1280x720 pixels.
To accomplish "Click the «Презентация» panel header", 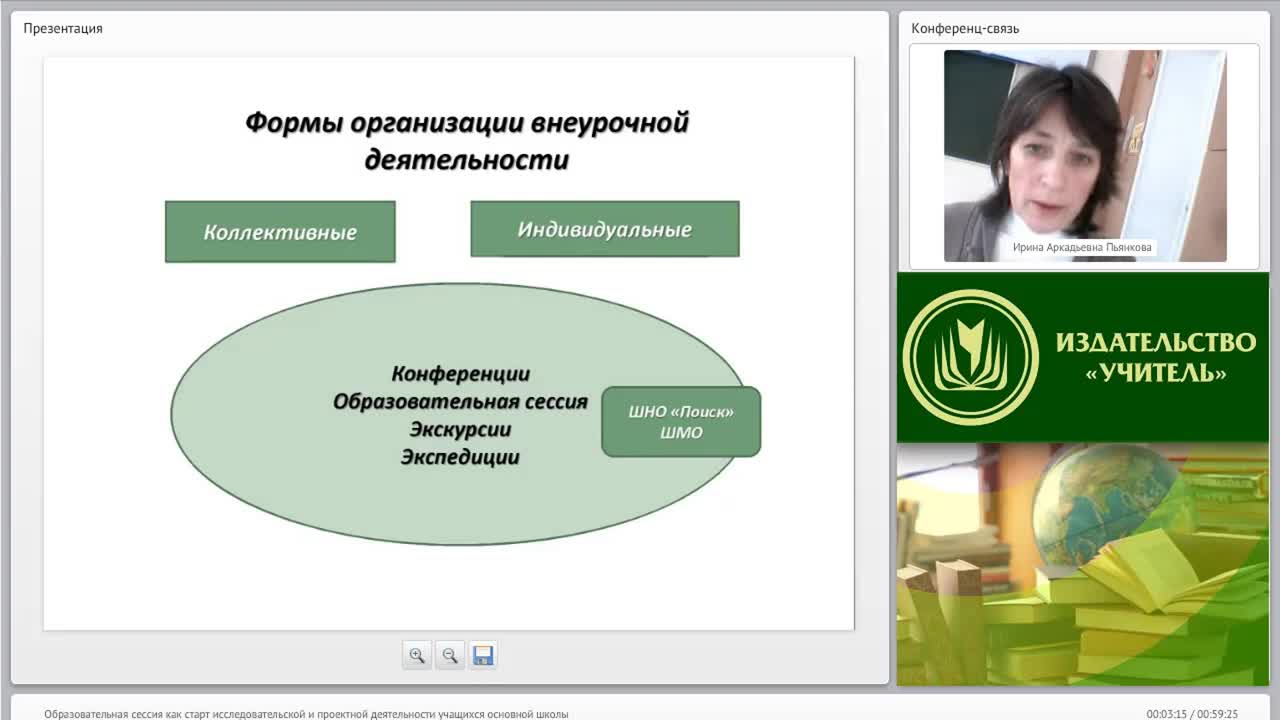I will click(63, 28).
